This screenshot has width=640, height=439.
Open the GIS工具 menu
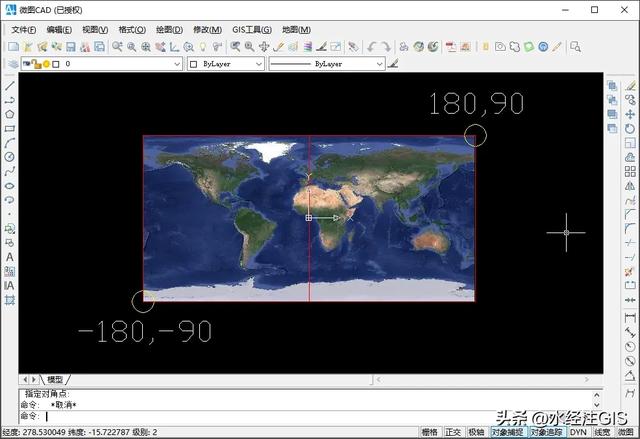click(x=252, y=30)
